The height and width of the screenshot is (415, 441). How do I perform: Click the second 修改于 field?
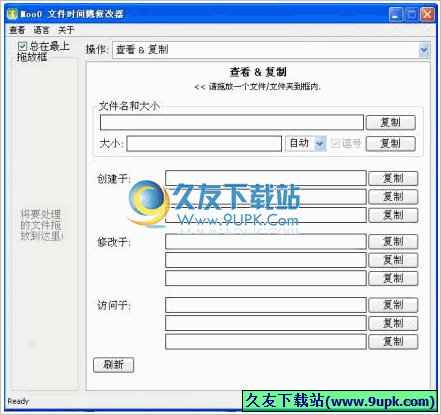point(266,260)
